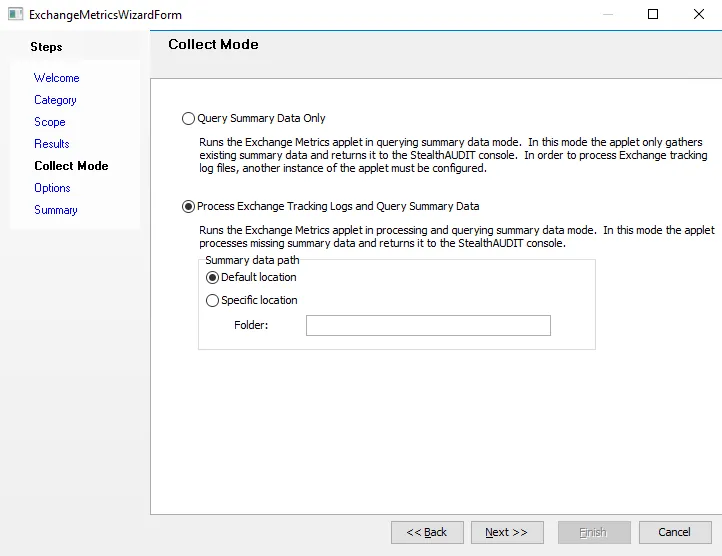Click the ExchangeMetricsWizardForm title bar icon
This screenshot has height=556, width=722.
click(x=15, y=14)
